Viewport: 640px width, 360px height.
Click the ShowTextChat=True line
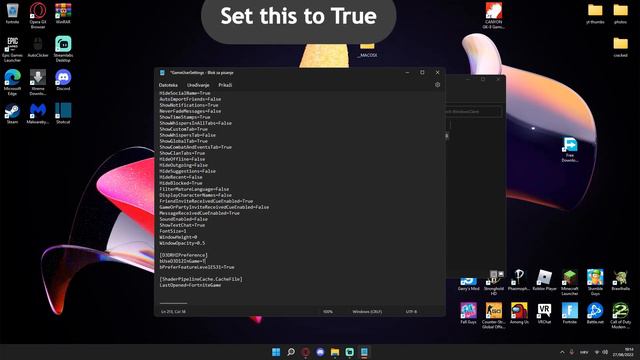coord(182,225)
